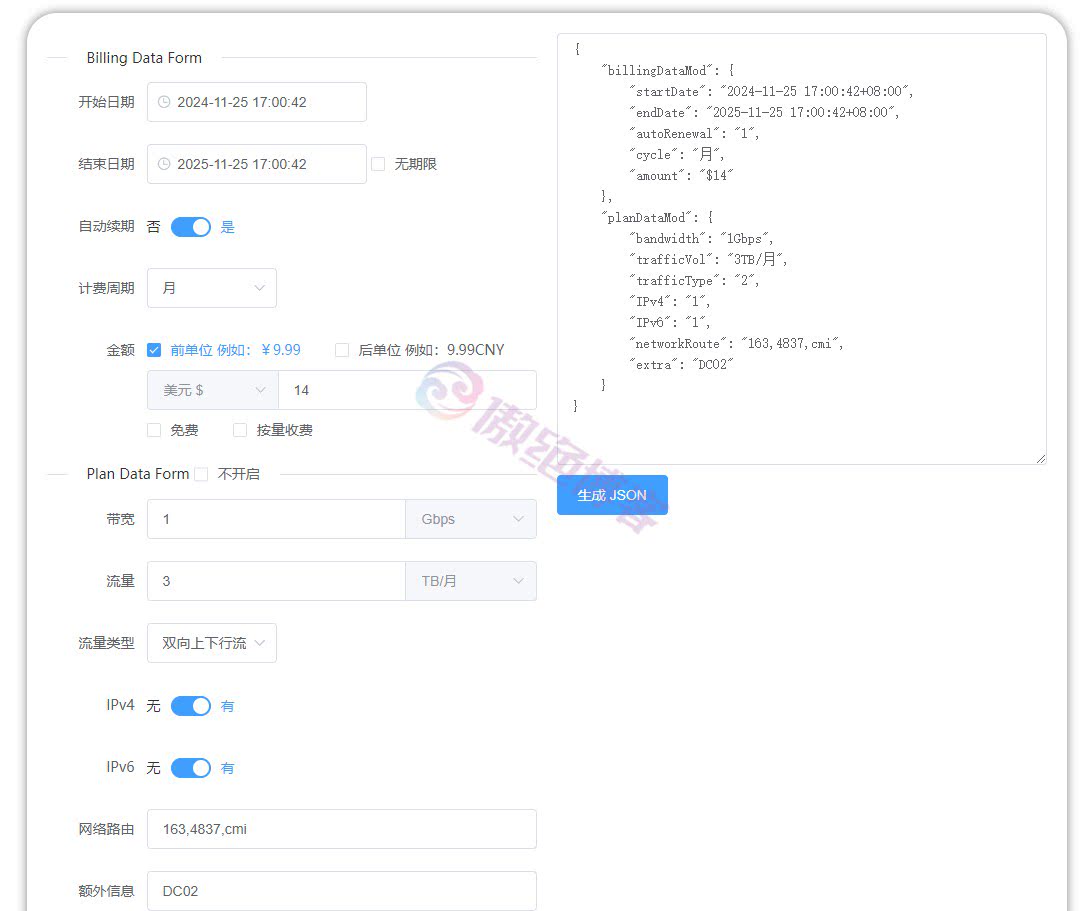The height and width of the screenshot is (911, 1084).
Task: Open the Gbps bandwidth unit dropdown
Action: (471, 519)
